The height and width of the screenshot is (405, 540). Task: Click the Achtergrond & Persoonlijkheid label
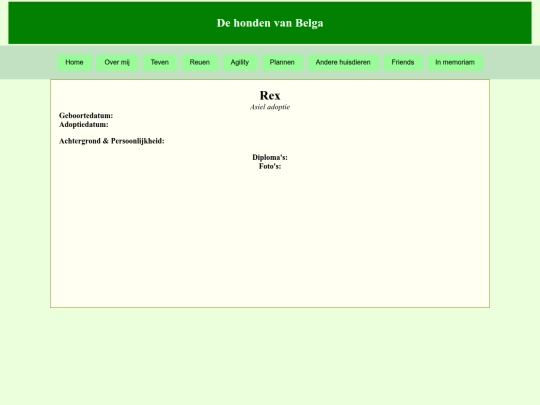coord(112,141)
